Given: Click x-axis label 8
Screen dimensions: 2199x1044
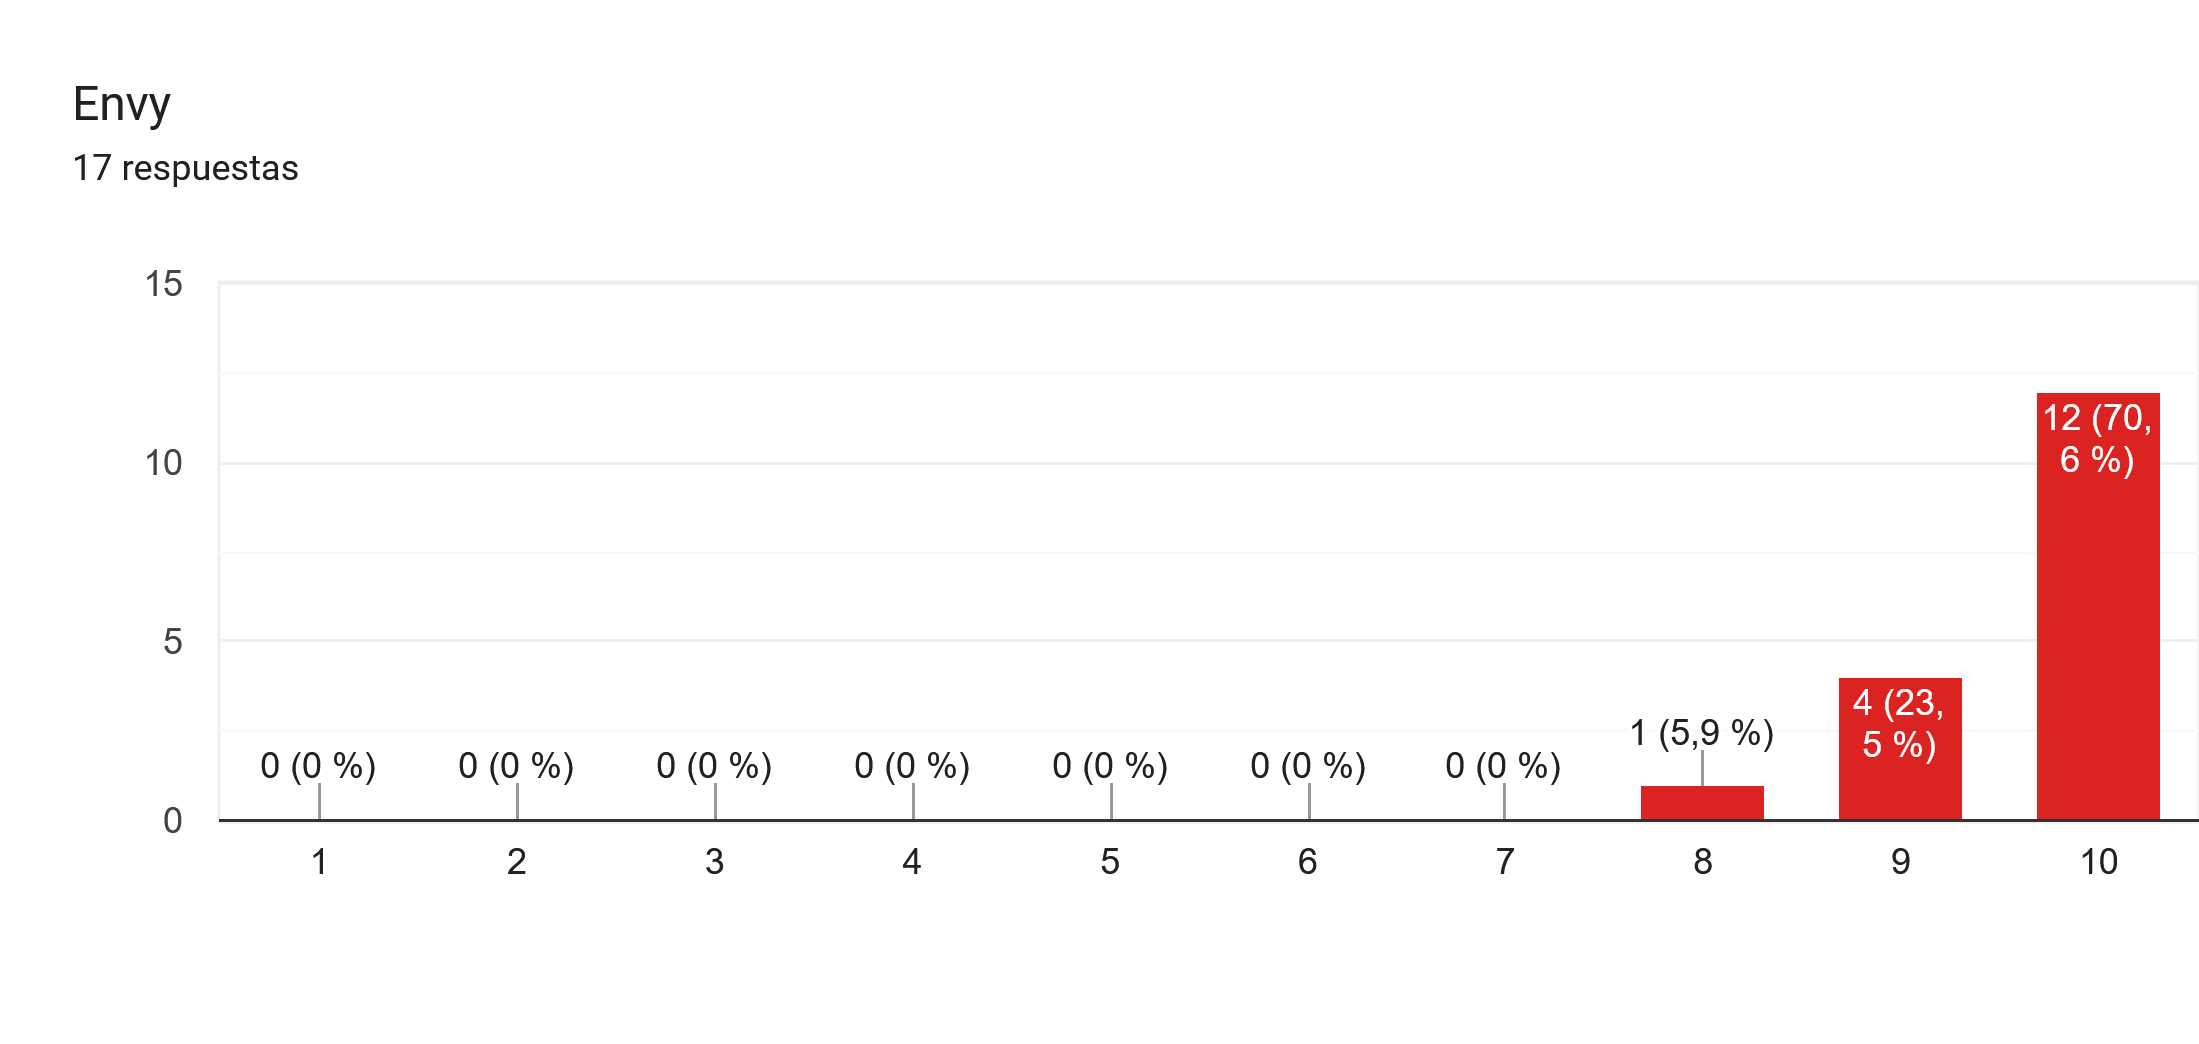Looking at the screenshot, I should (x=1703, y=862).
